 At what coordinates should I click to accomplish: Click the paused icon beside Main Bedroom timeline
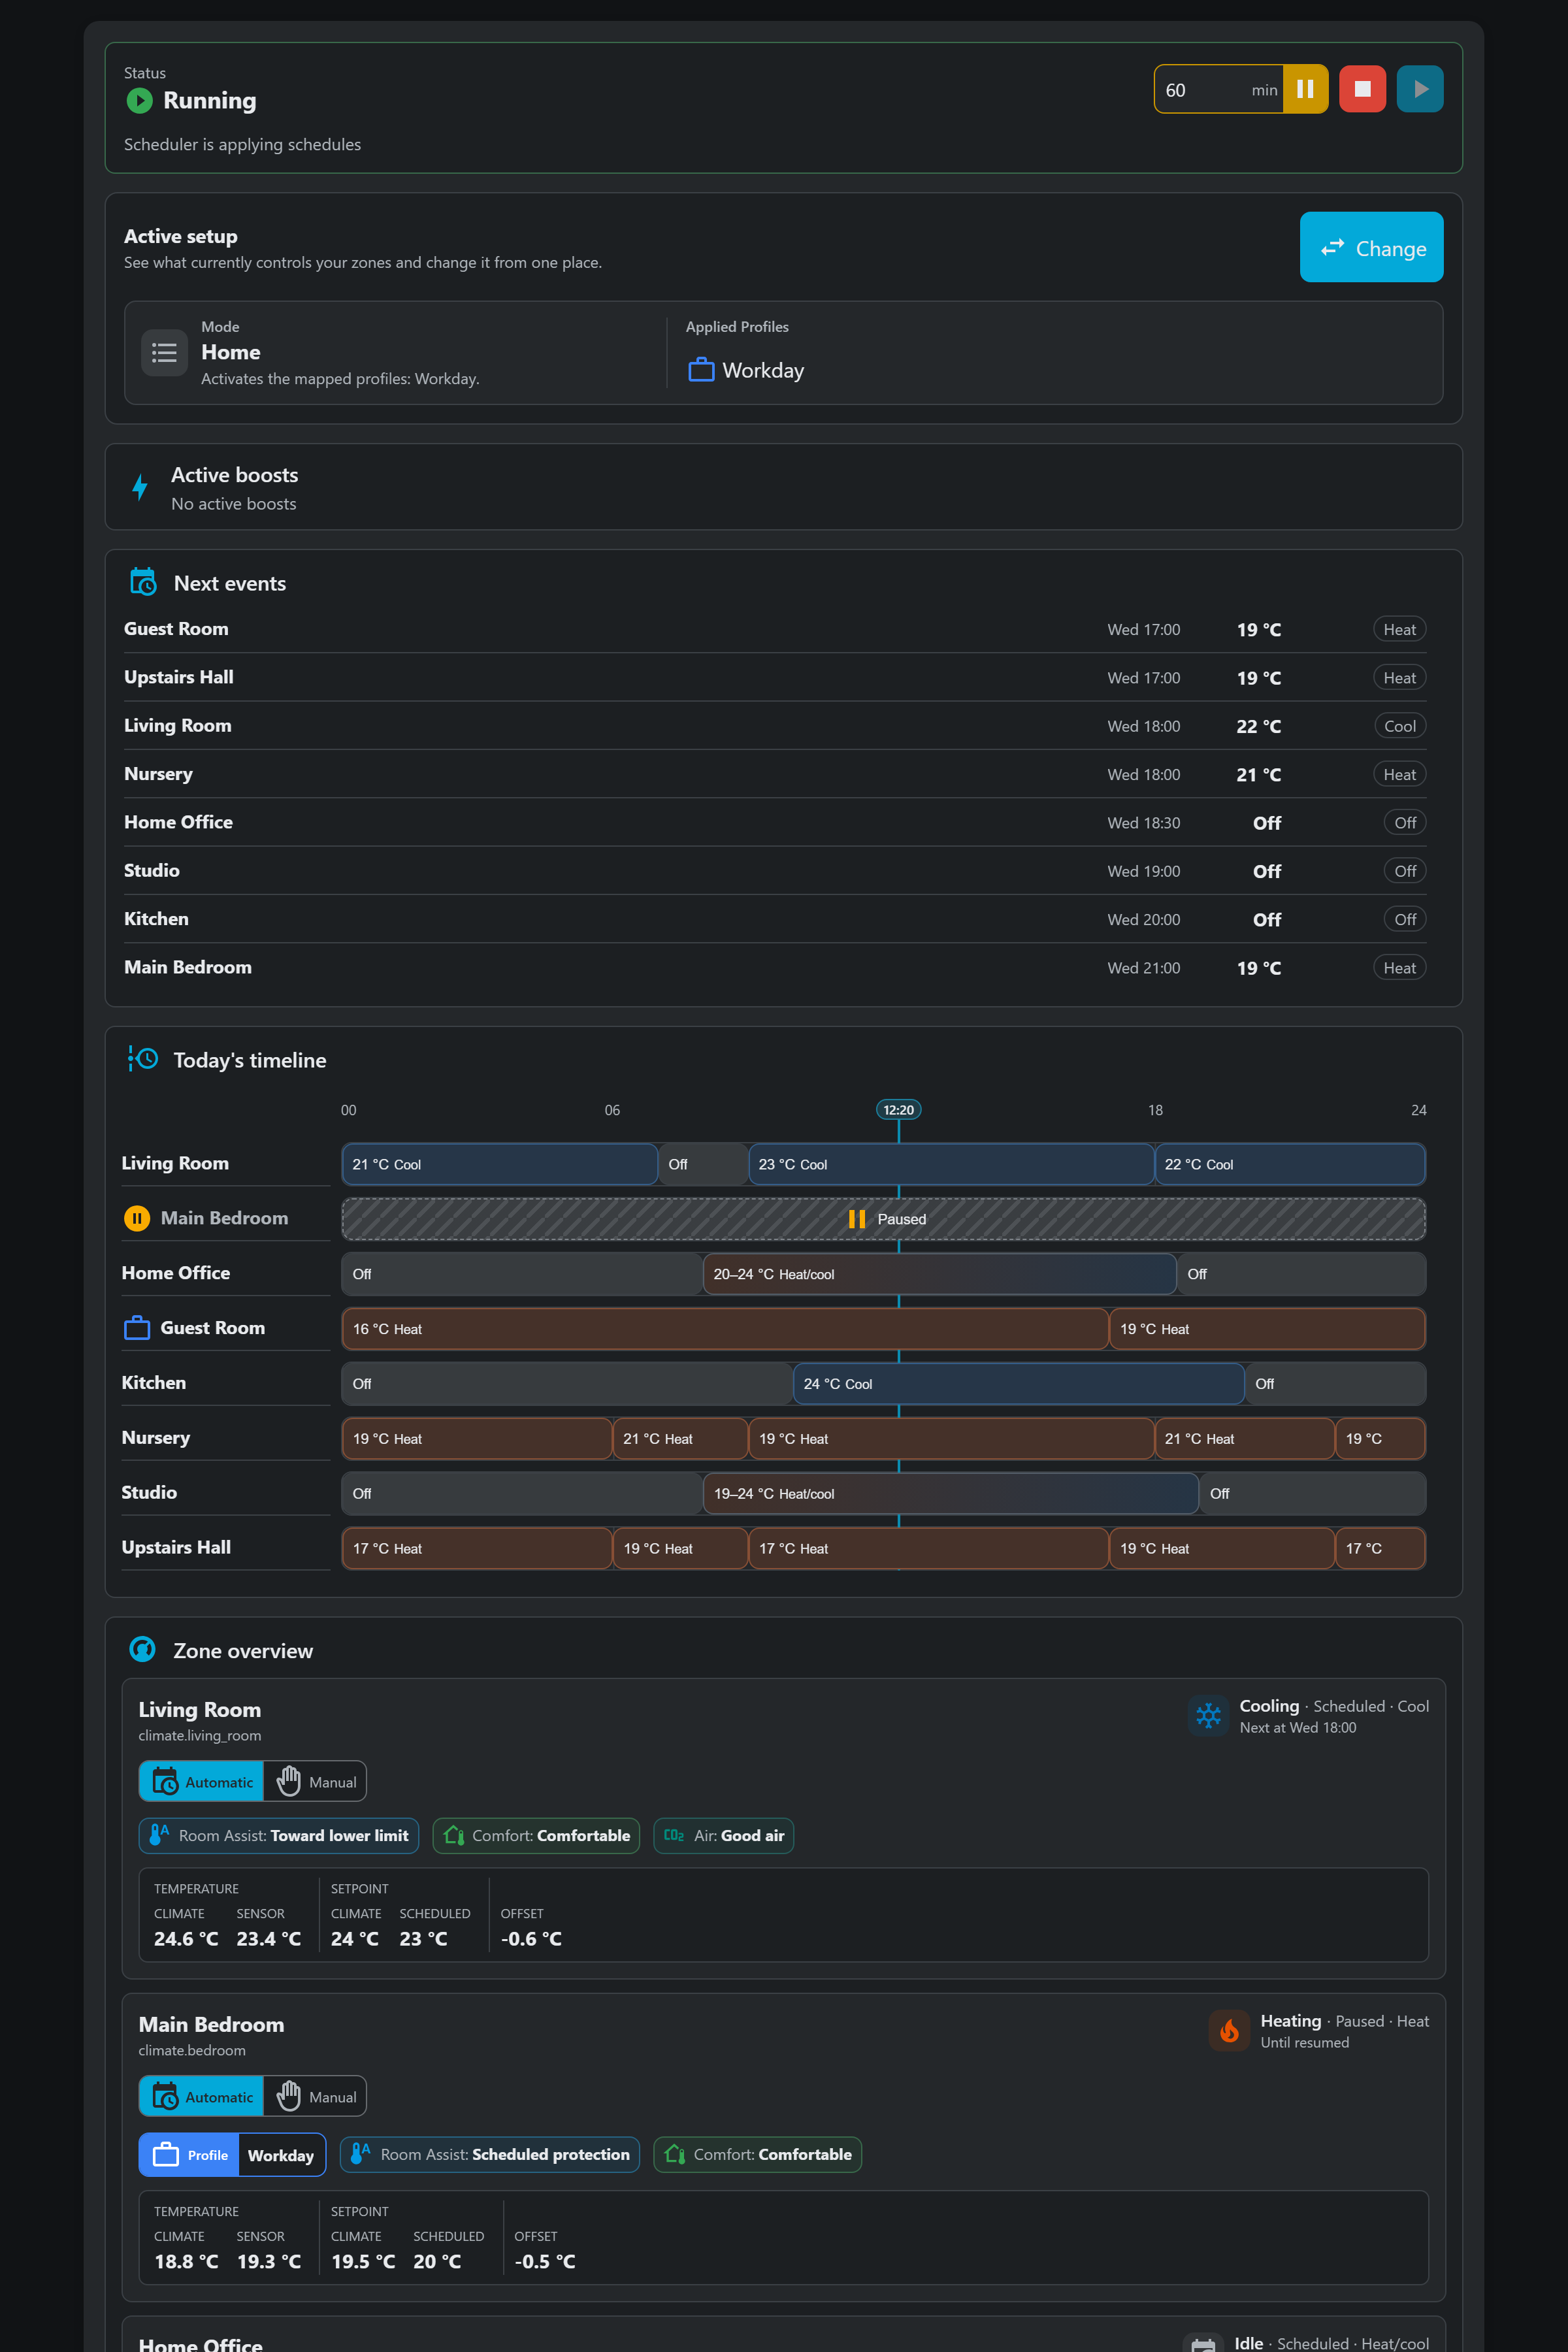point(137,1218)
